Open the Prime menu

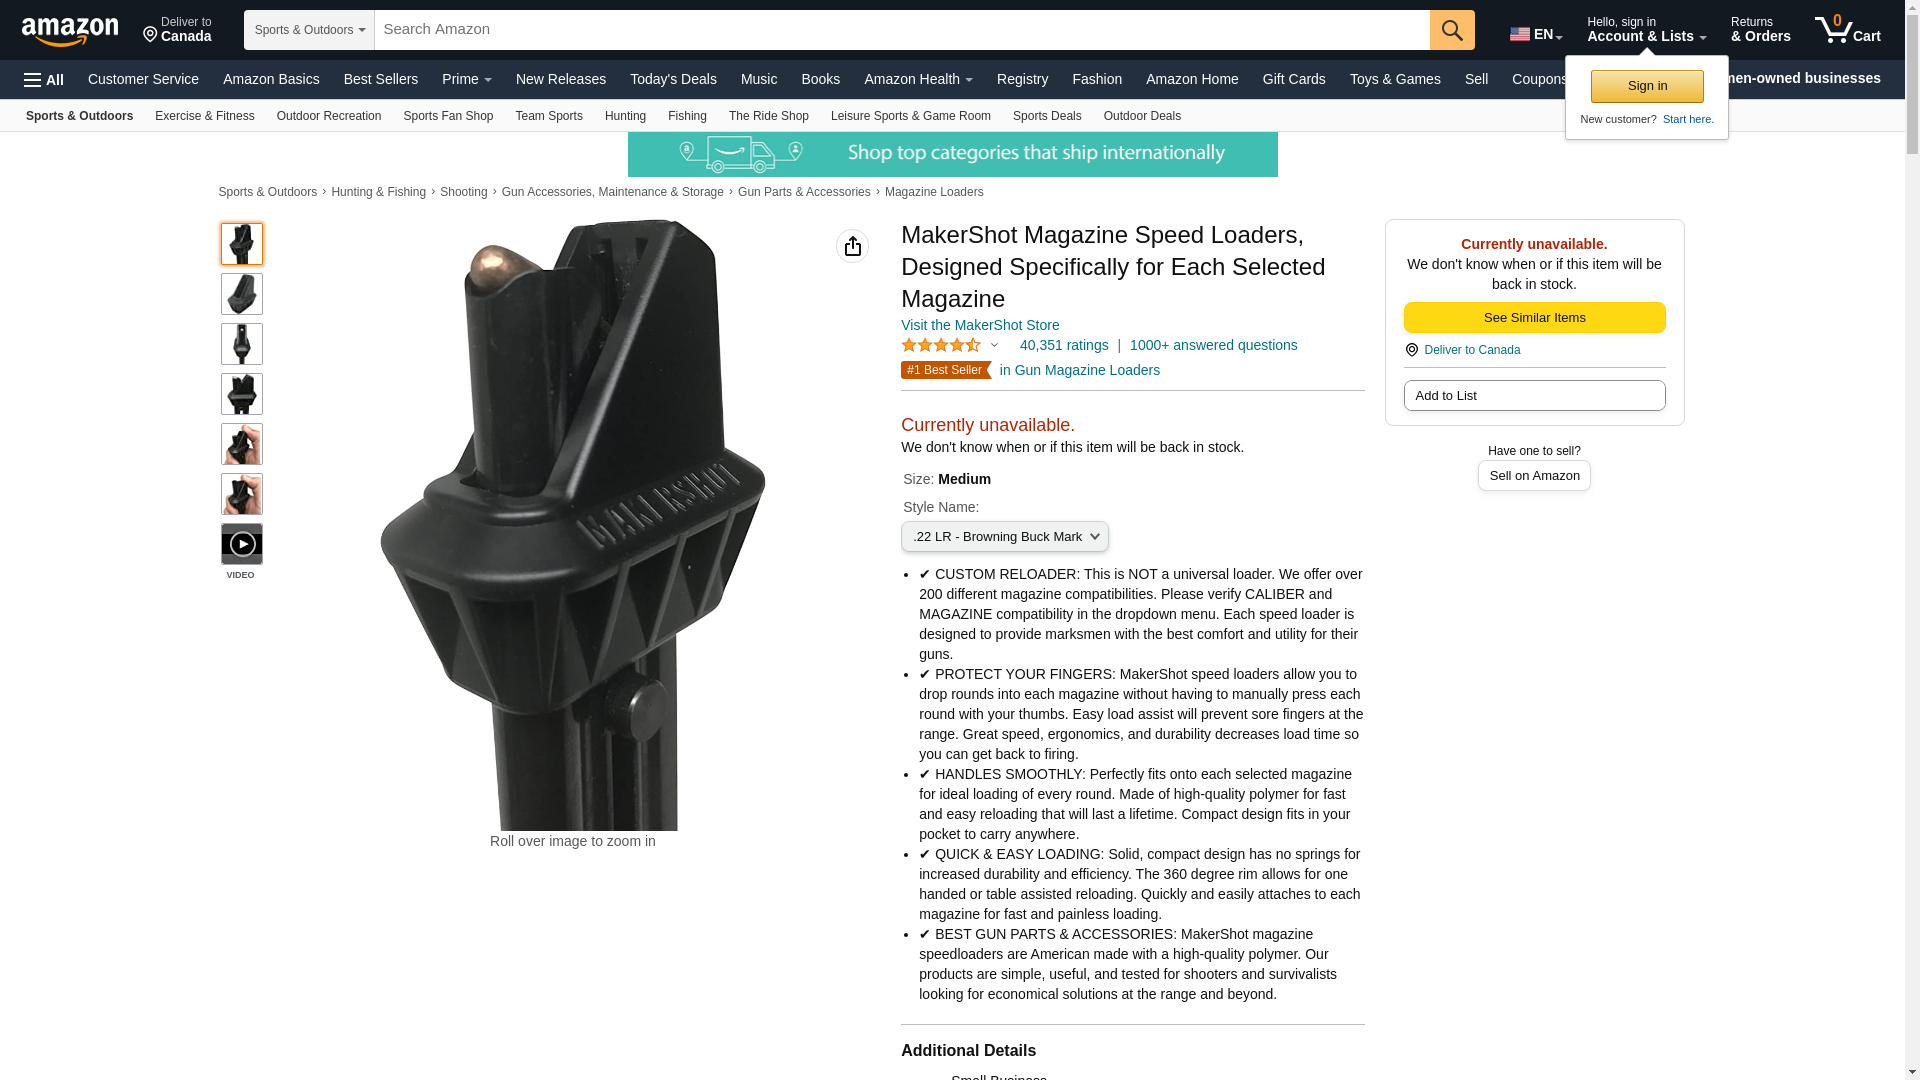point(467,79)
